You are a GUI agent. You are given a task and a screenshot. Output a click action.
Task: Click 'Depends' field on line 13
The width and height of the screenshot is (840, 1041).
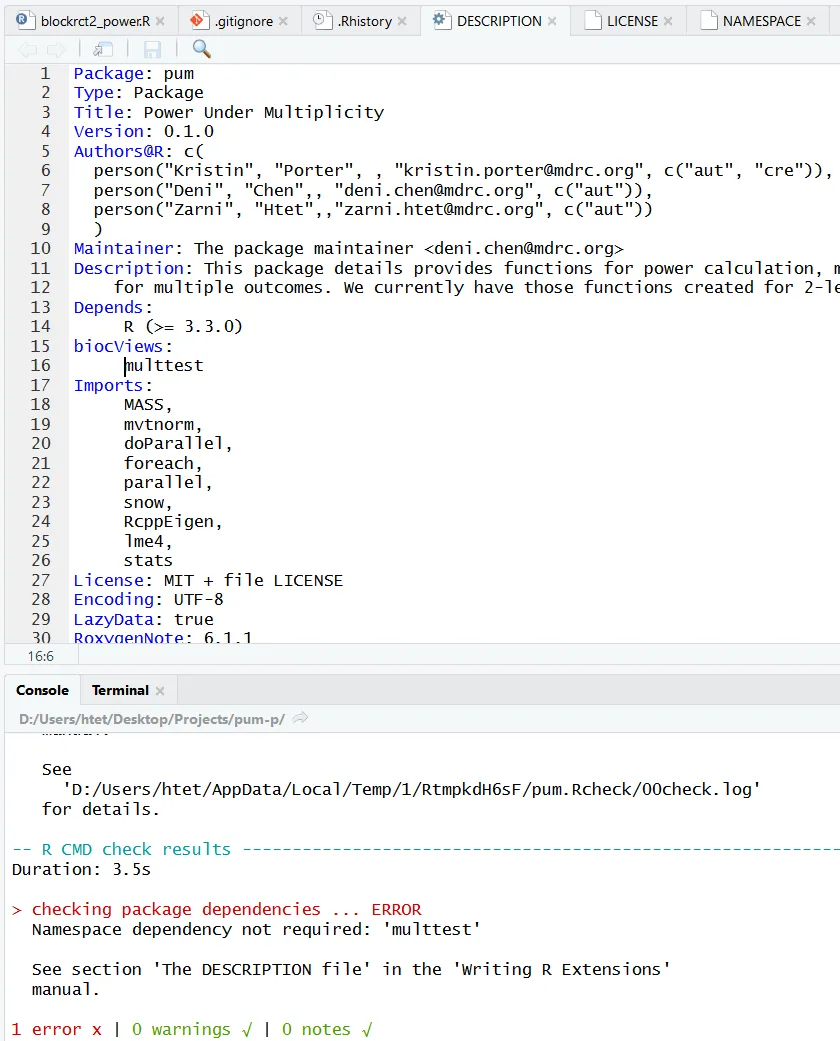point(108,307)
